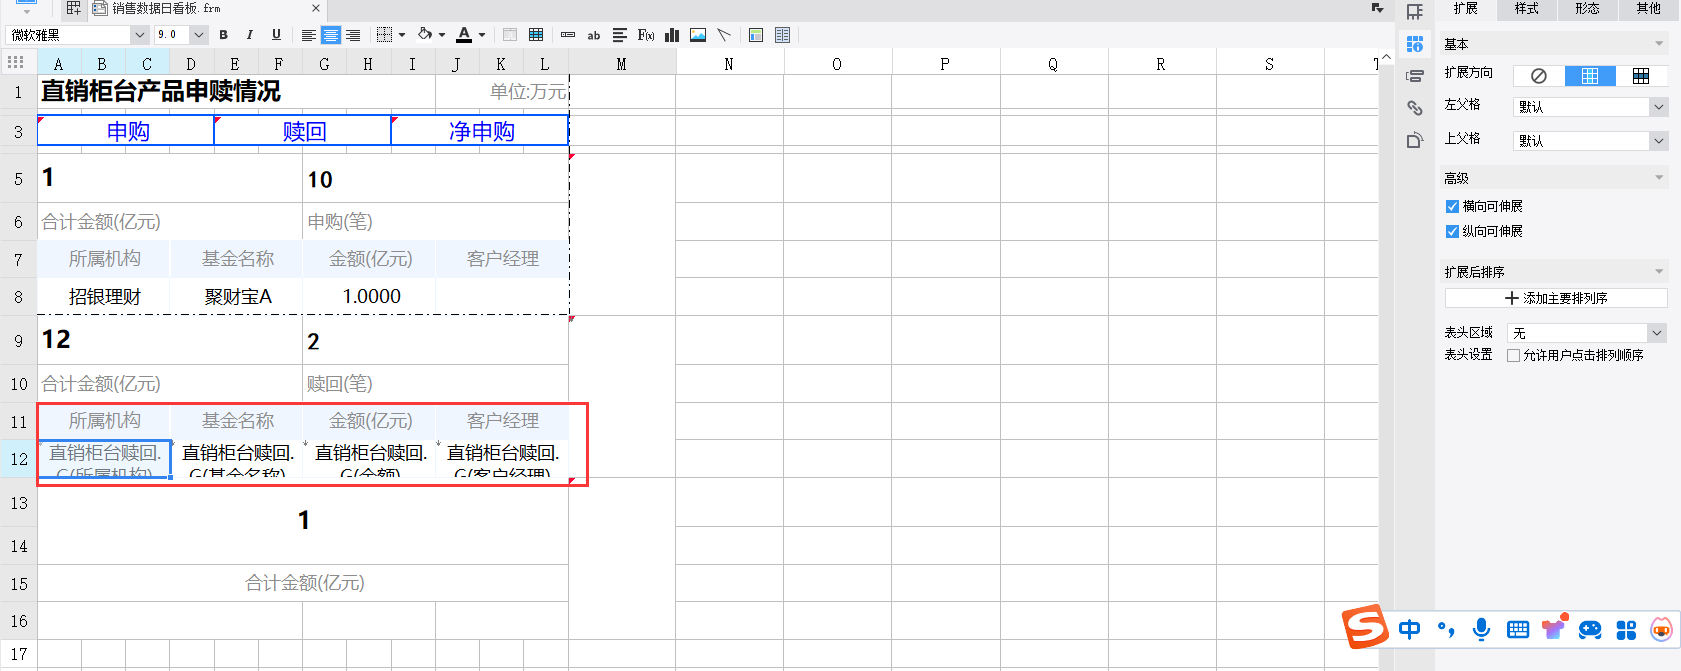The width and height of the screenshot is (1681, 671).
Task: Open cell element sidebar panel
Action: (1415, 12)
